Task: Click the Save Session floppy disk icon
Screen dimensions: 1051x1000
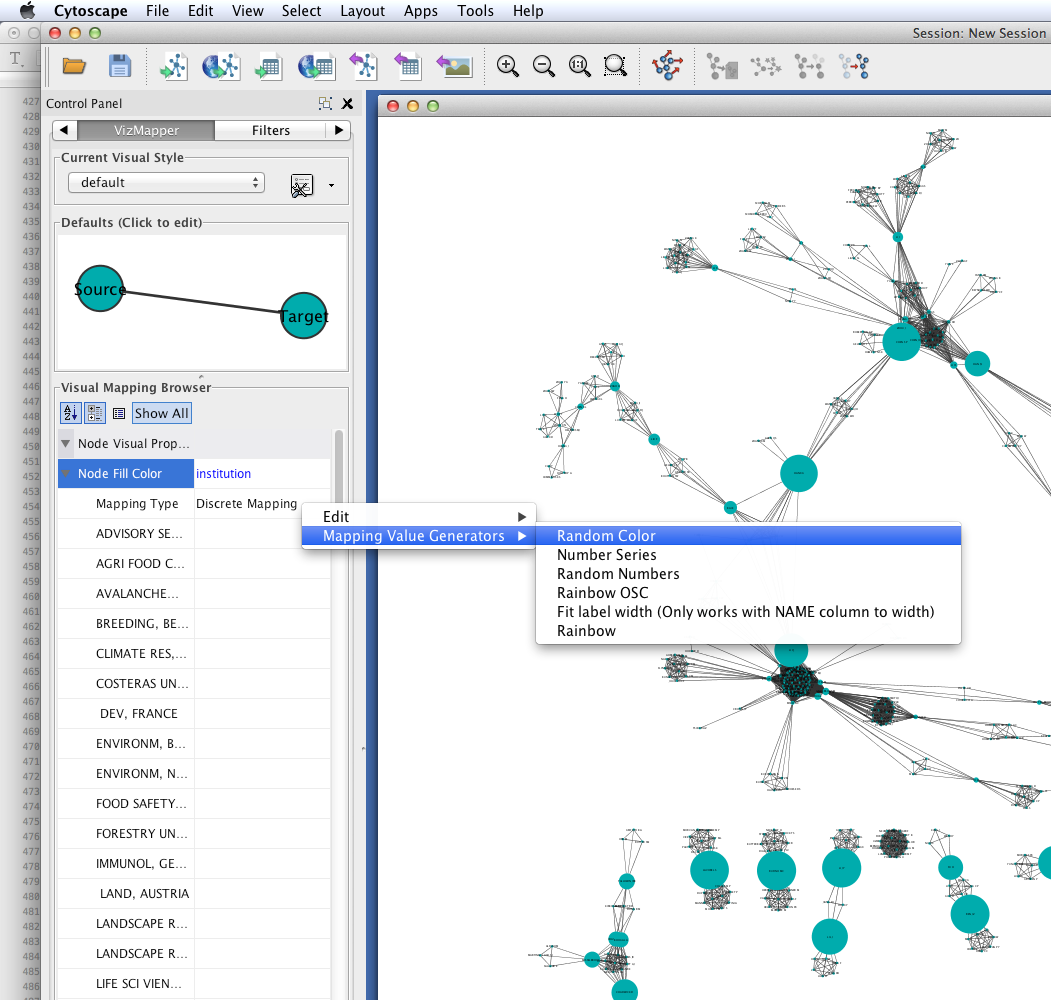Action: (x=120, y=66)
